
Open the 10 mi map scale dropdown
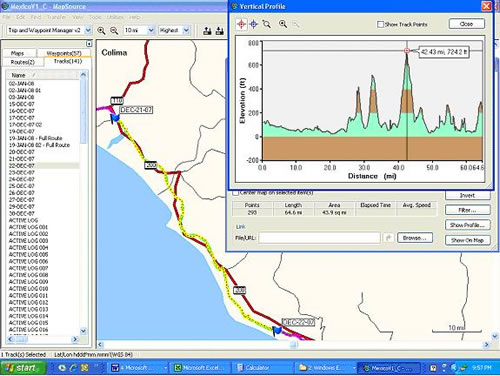(x=151, y=30)
